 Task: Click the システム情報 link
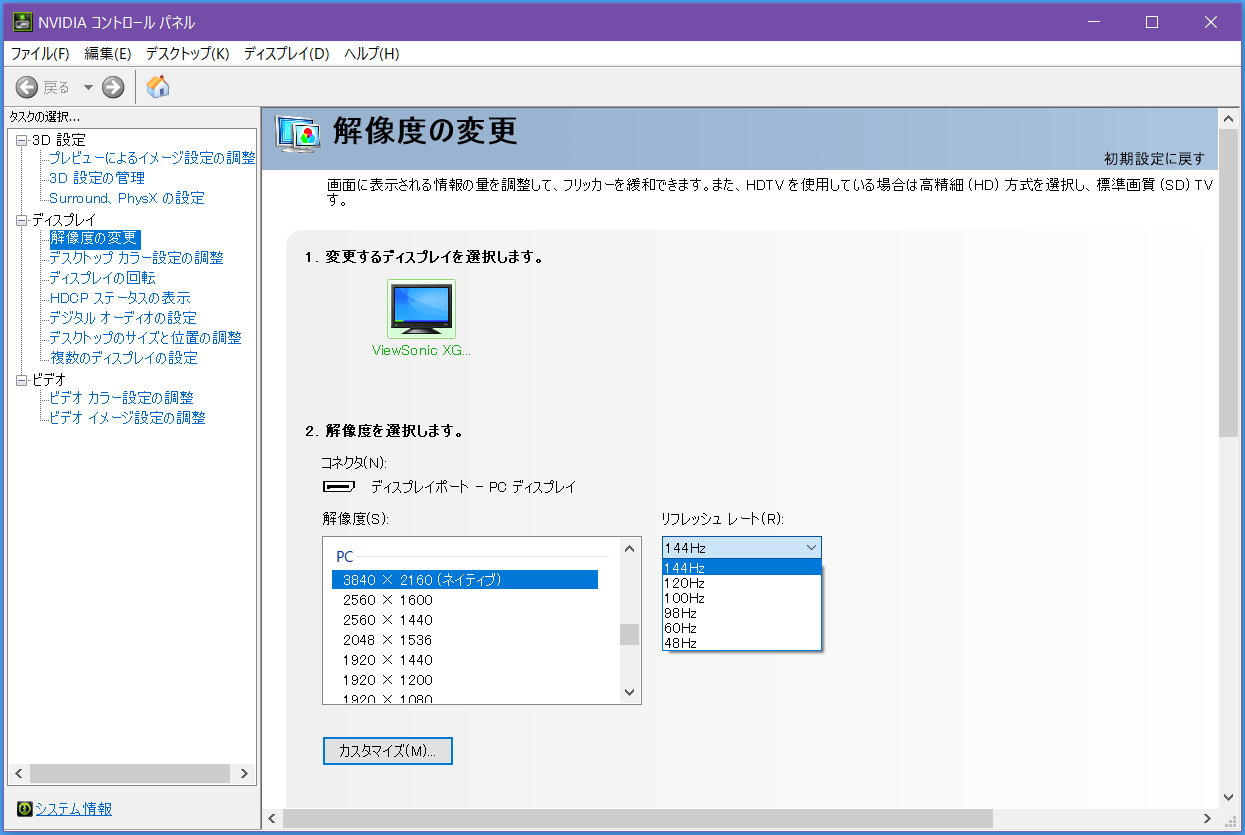tap(74, 809)
